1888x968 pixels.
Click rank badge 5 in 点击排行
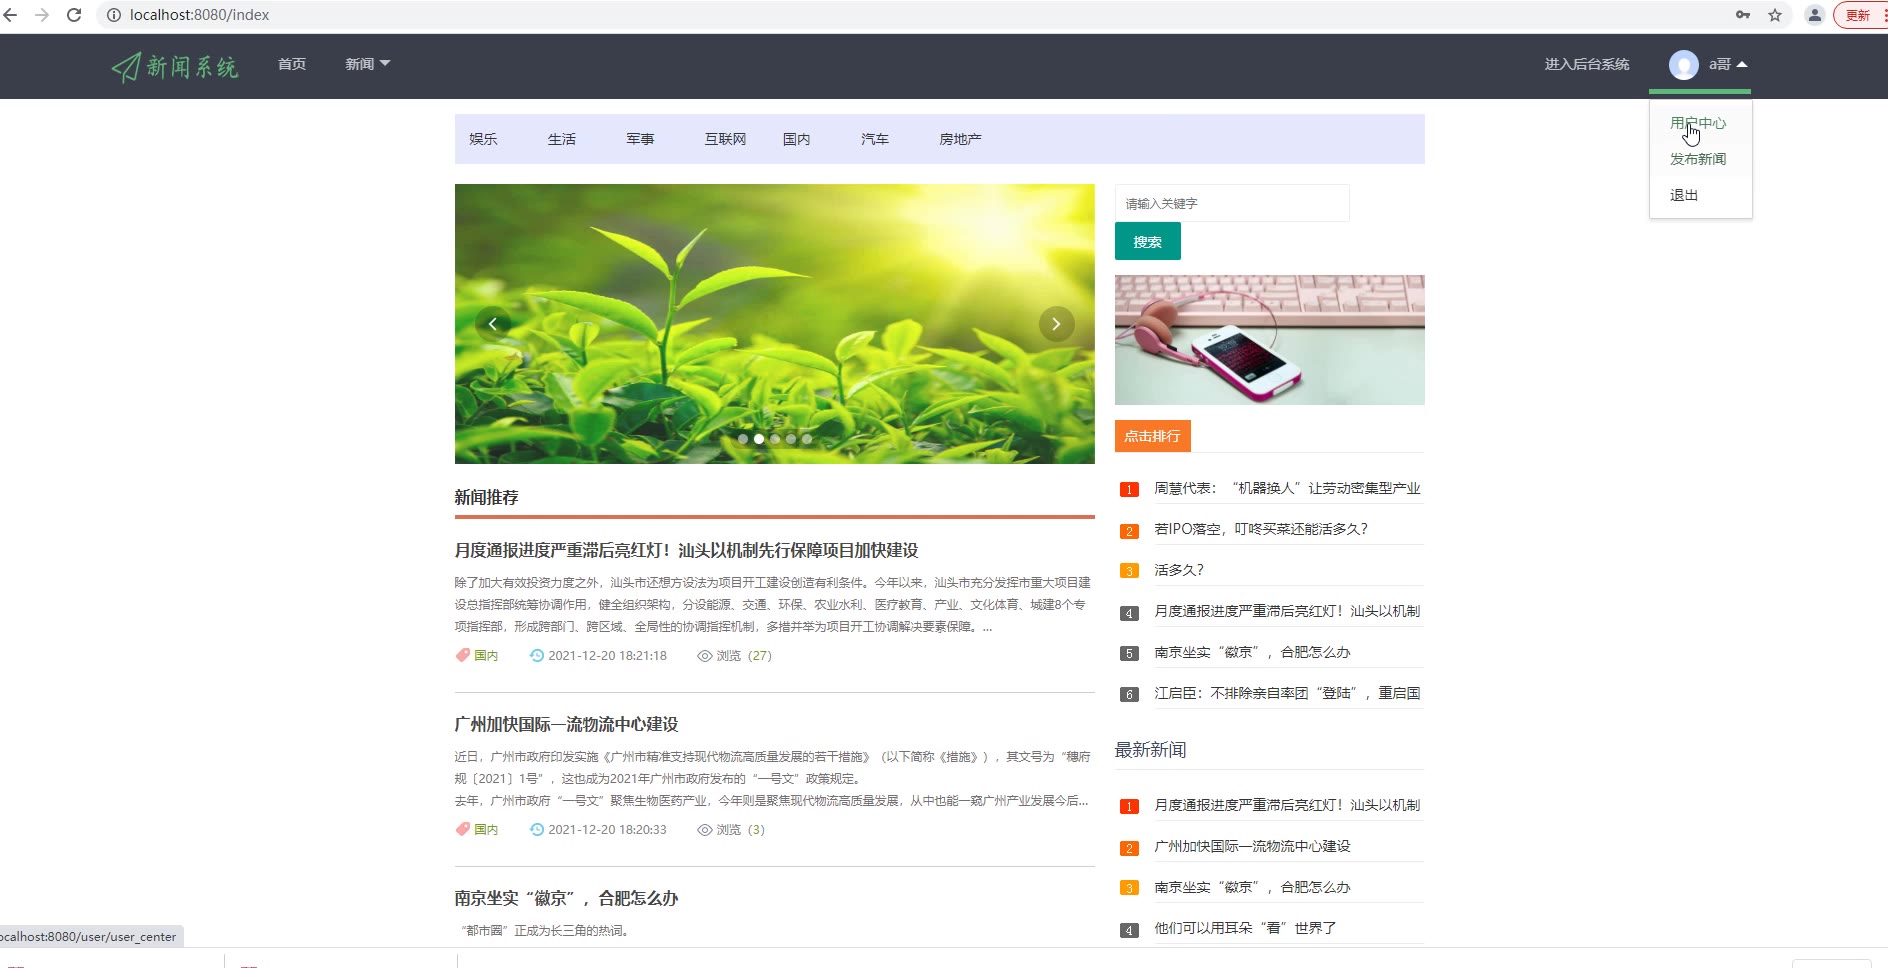coord(1129,654)
